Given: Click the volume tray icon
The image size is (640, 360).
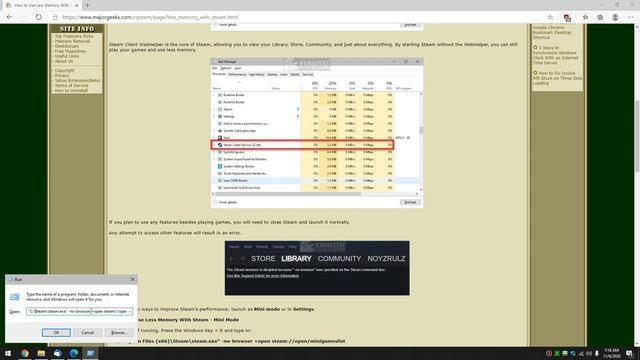Looking at the screenshot, I should point(589,353).
